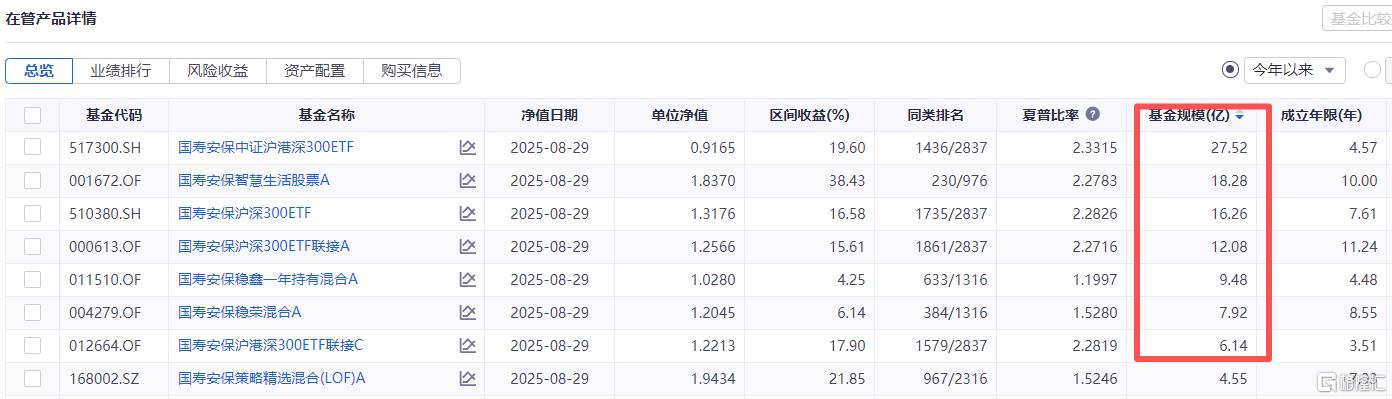Click the 成立年限(年) column header

(1321, 115)
